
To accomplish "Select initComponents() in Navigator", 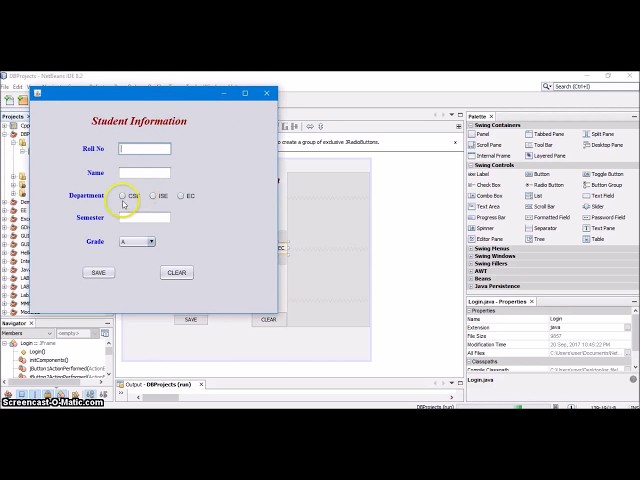I will point(49,360).
